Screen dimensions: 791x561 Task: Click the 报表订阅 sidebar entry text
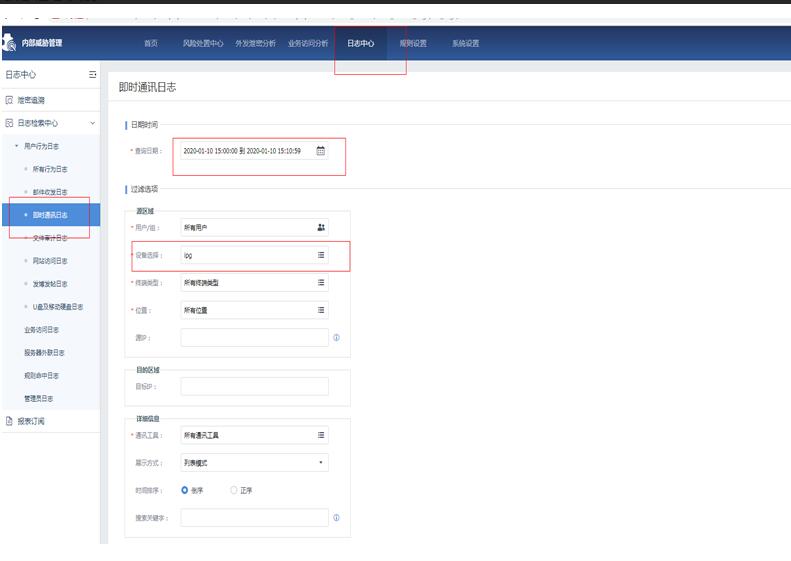31,421
